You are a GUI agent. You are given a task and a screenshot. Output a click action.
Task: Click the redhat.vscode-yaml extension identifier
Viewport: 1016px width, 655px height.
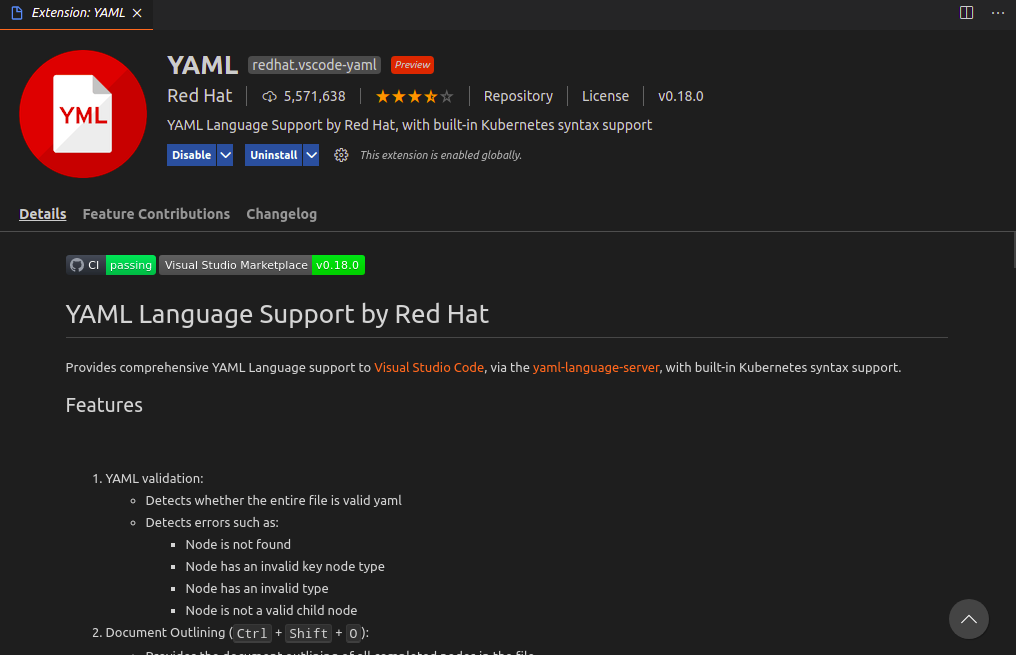coord(314,65)
